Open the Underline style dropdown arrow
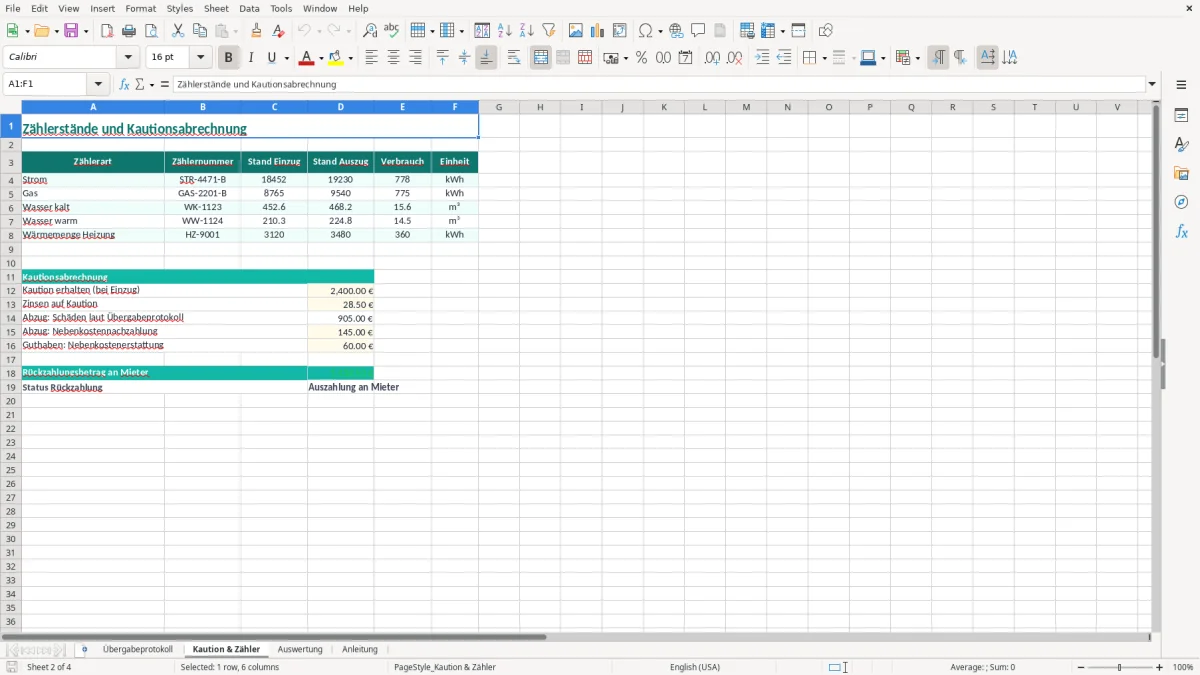Viewport: 1200px width, 675px height. pyautogui.click(x=286, y=58)
